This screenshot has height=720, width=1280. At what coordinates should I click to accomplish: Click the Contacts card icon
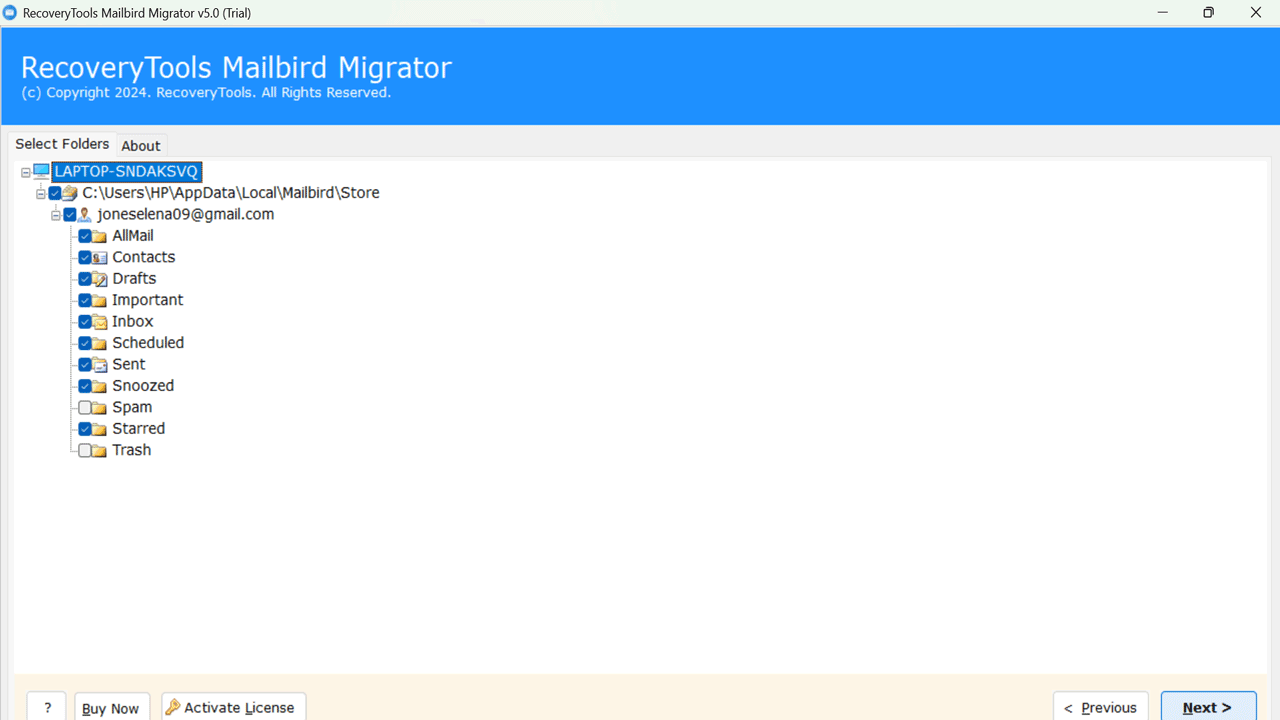pyautogui.click(x=100, y=258)
